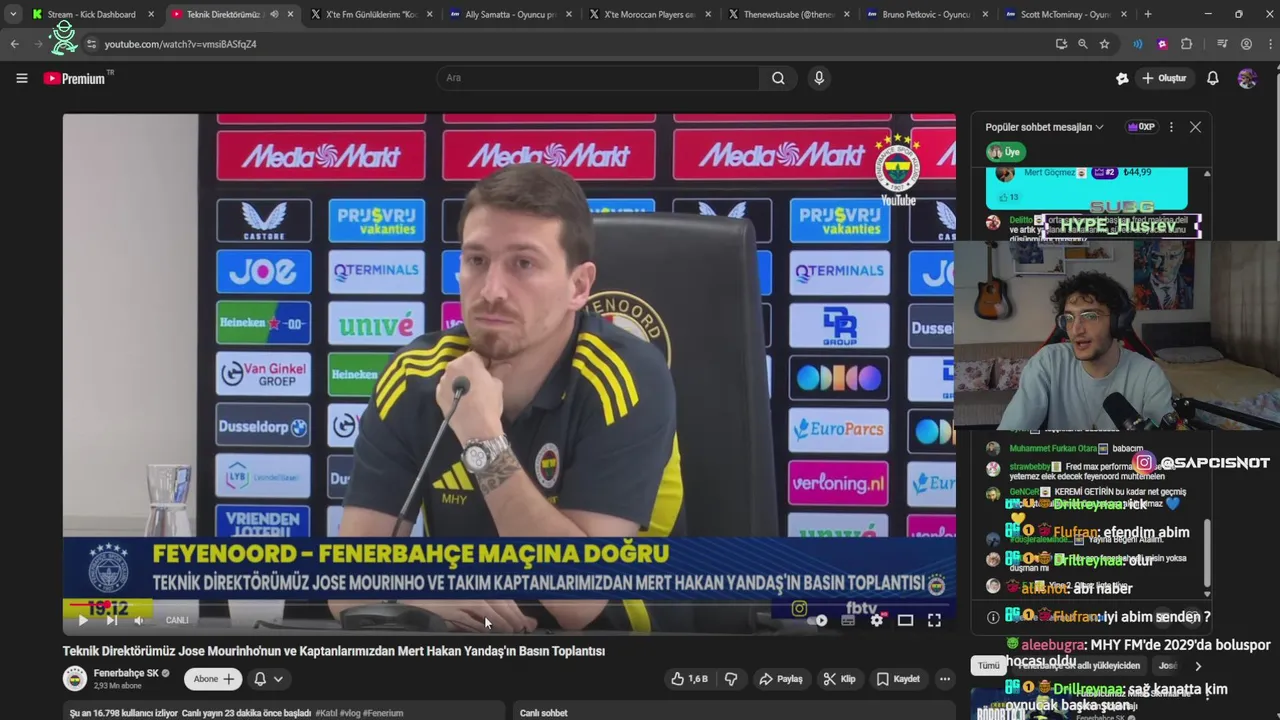Screen dimensions: 1280x720
Task: Open the account avatar menu
Action: 1247,78
